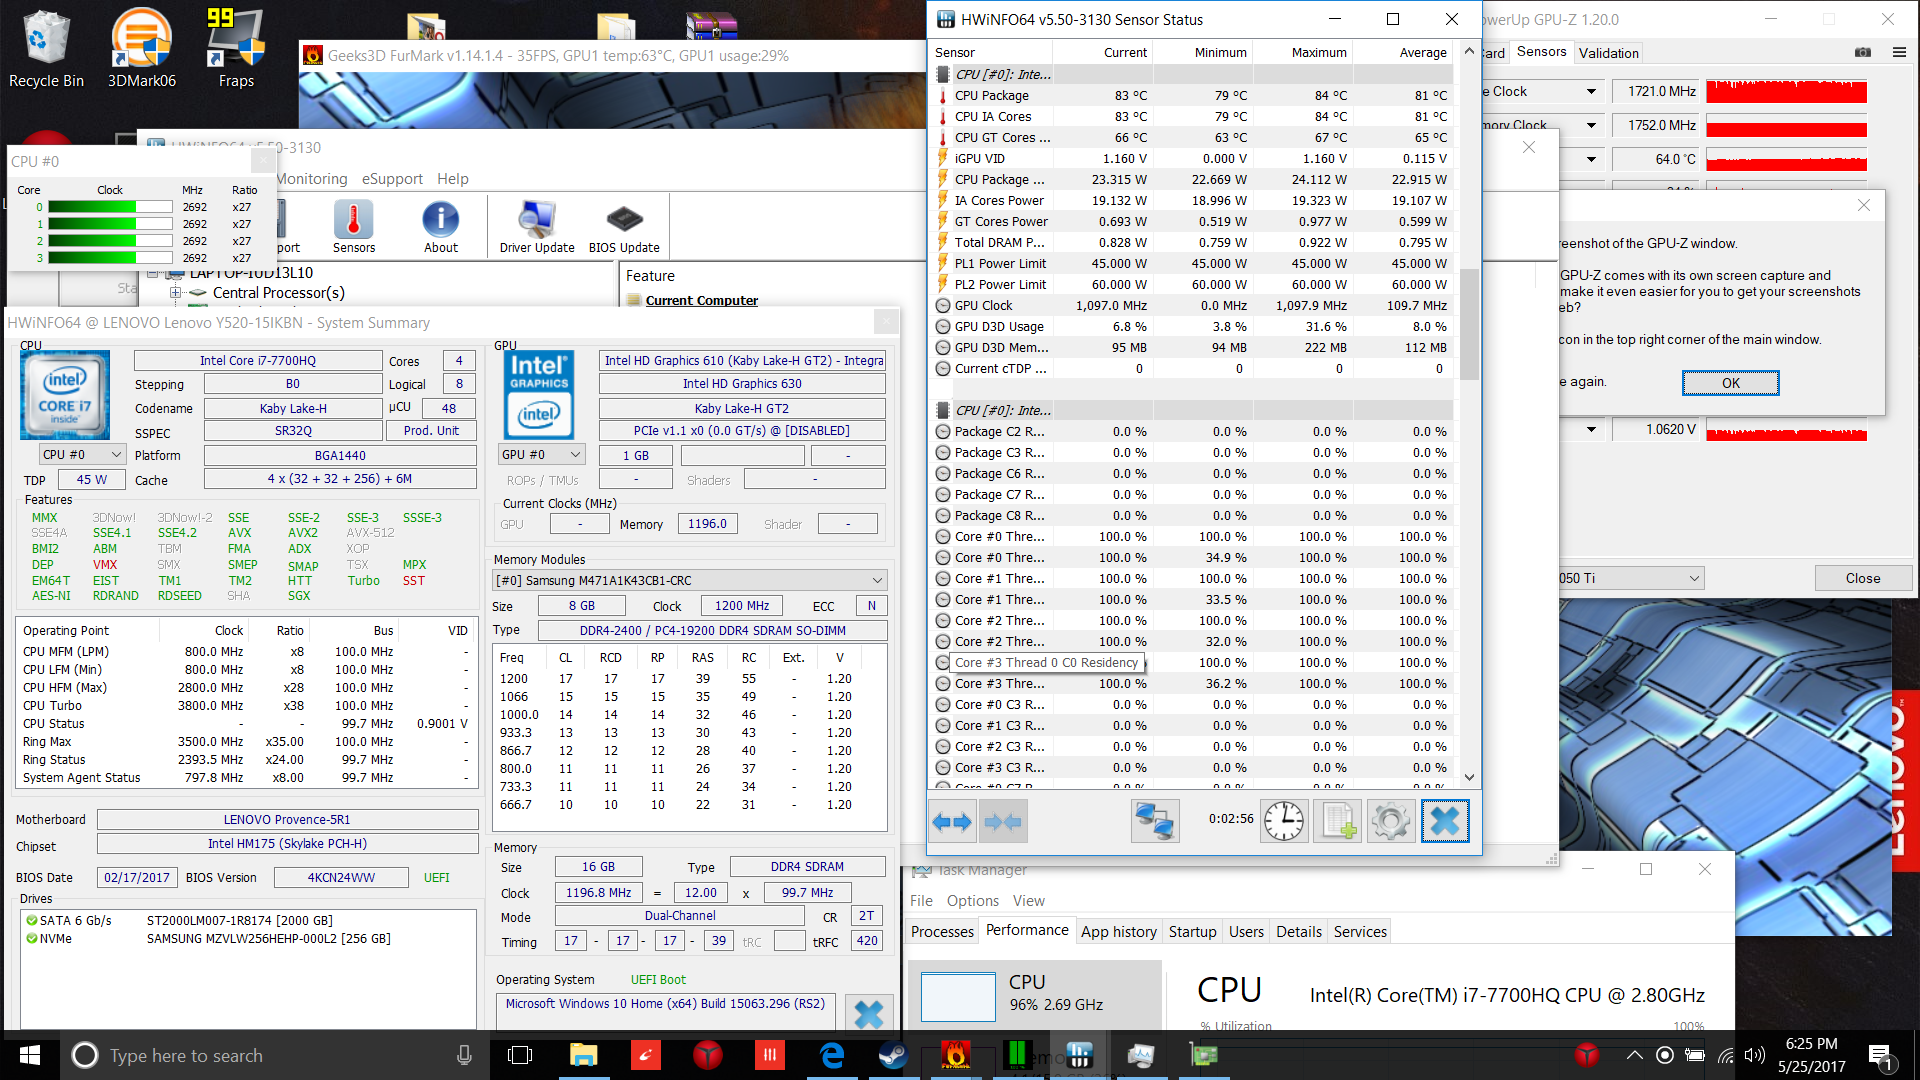Switch to App history tab in Task Manager
The image size is (1920, 1080).
click(x=1119, y=931)
